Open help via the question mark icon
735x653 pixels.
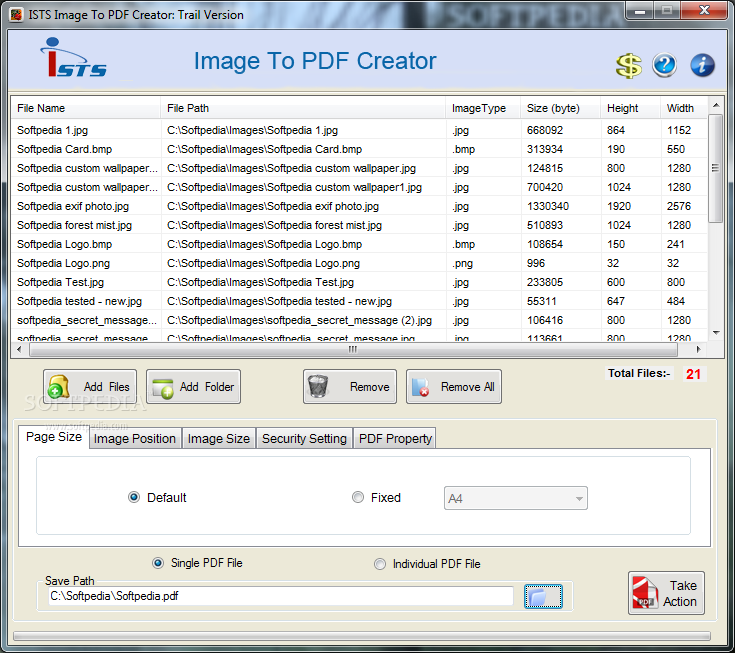coord(664,65)
